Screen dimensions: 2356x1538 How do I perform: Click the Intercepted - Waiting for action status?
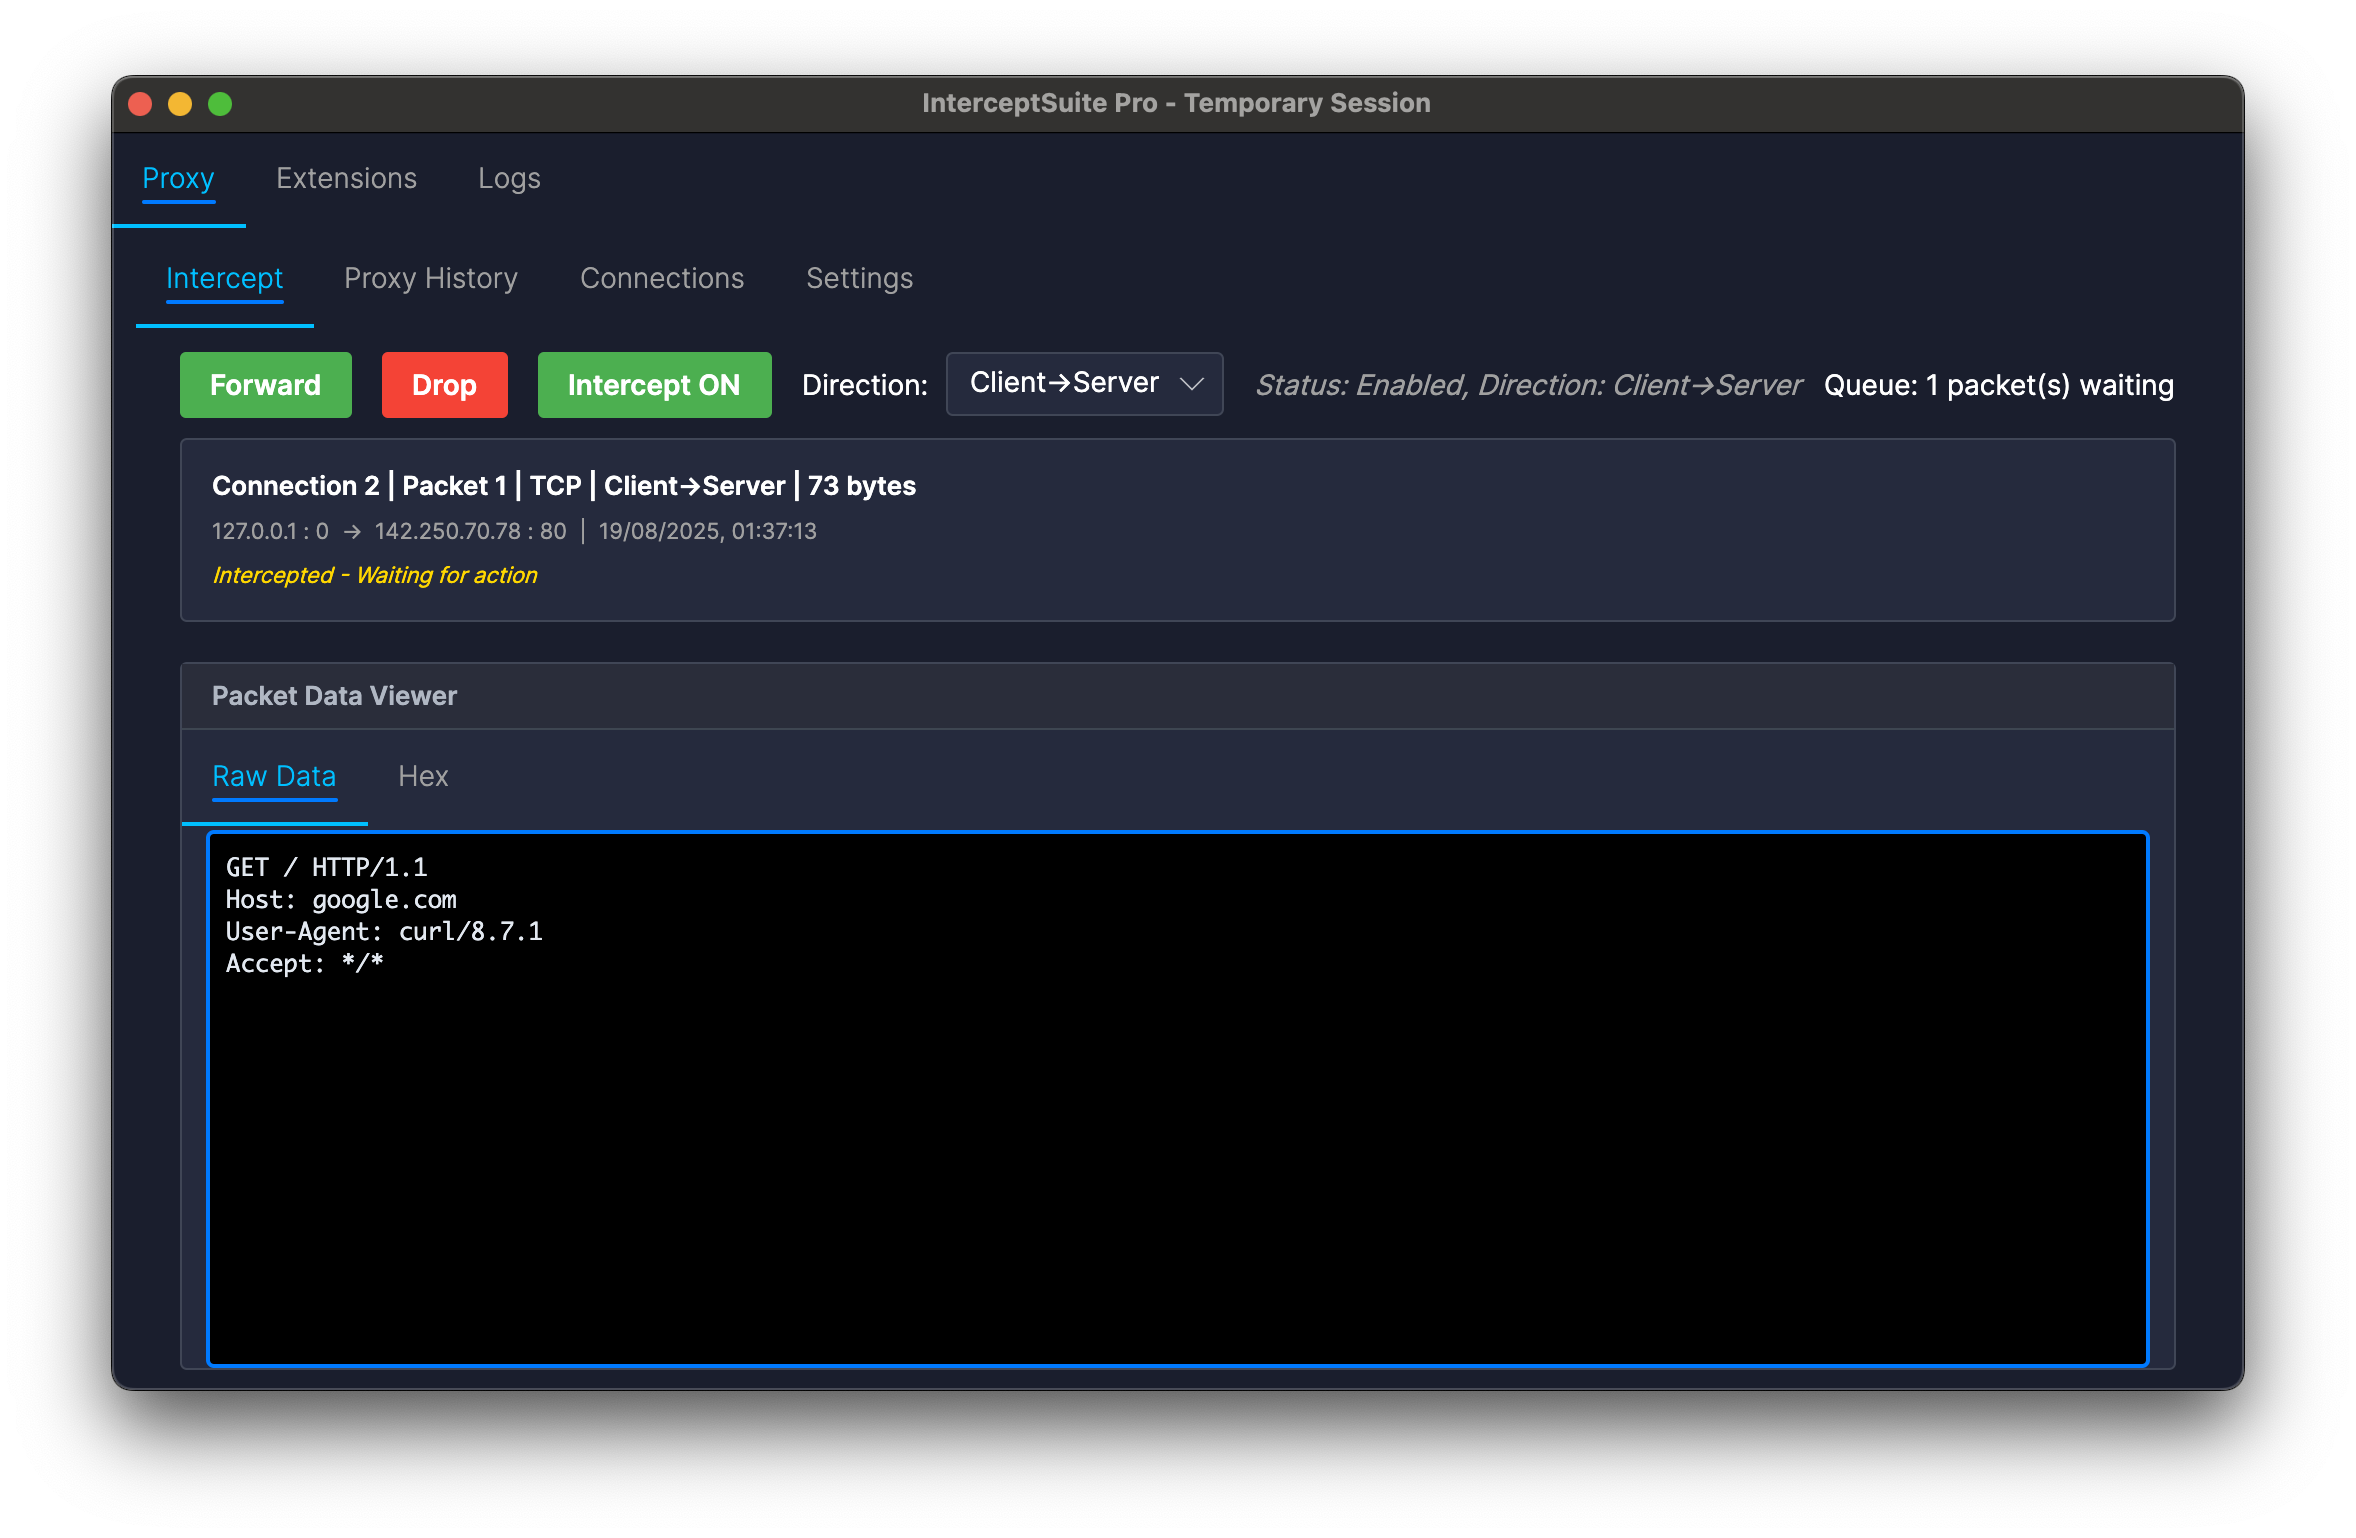coord(375,575)
